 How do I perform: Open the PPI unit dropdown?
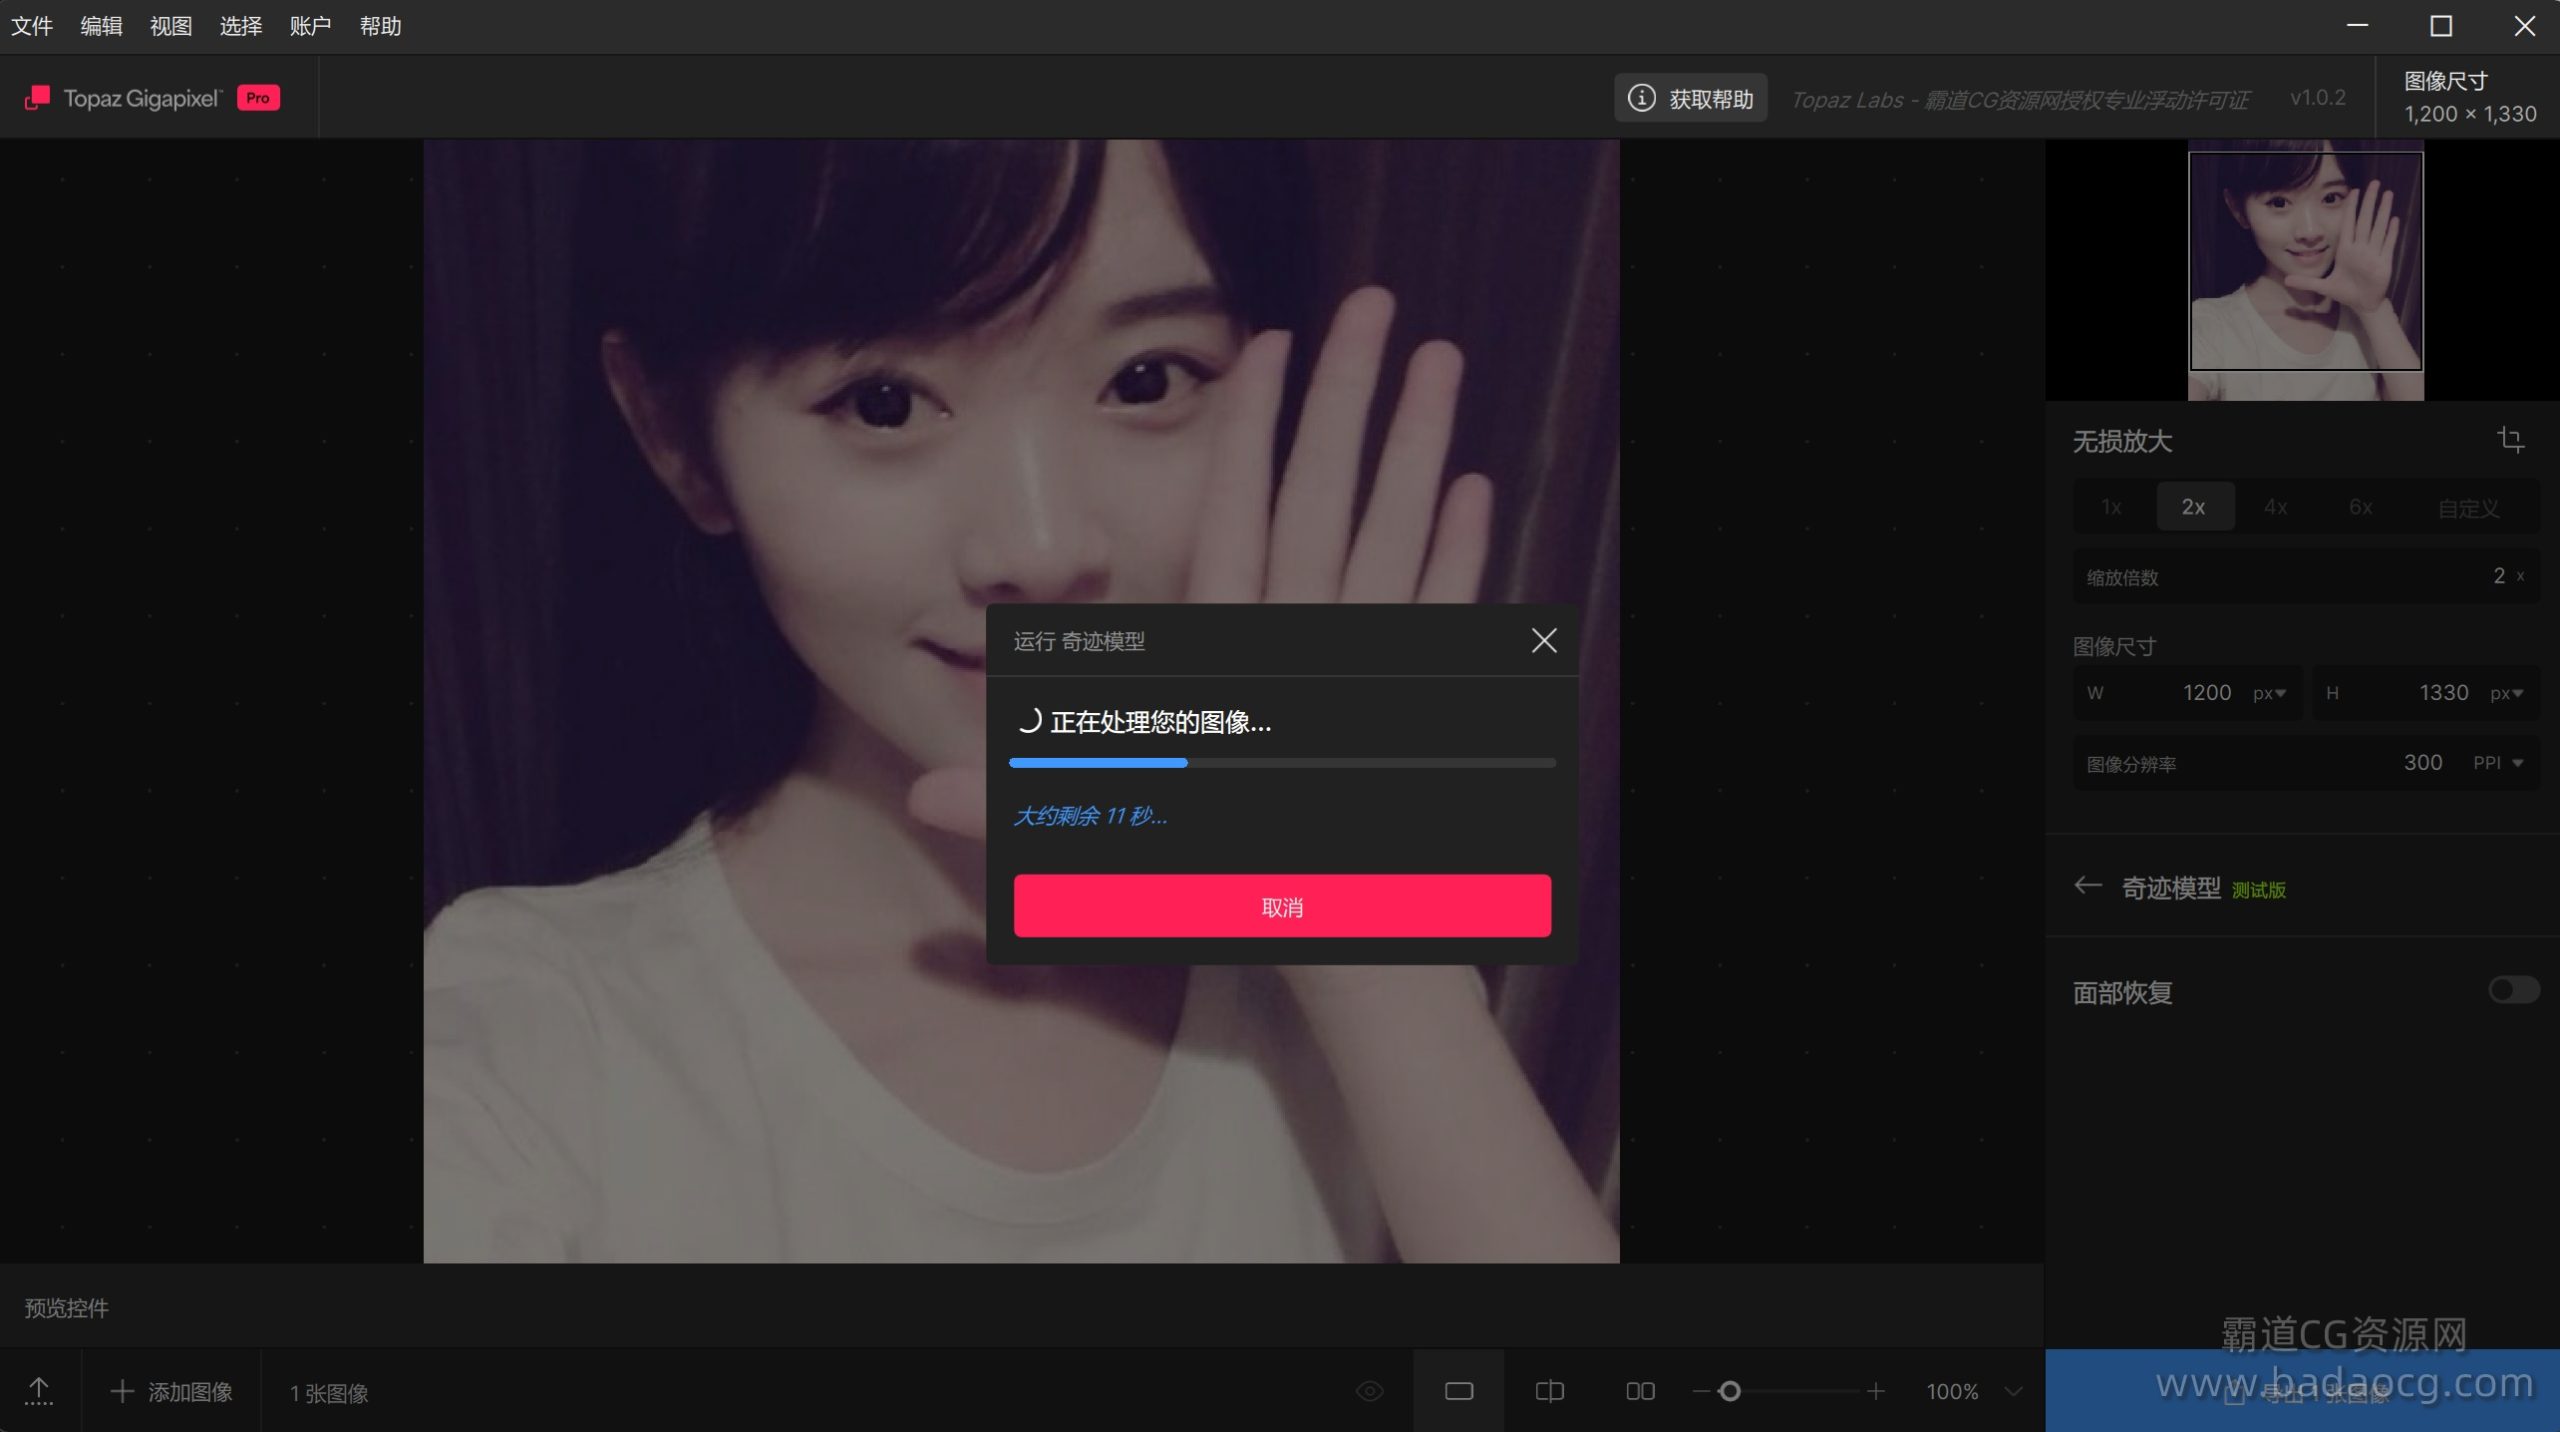2498,763
